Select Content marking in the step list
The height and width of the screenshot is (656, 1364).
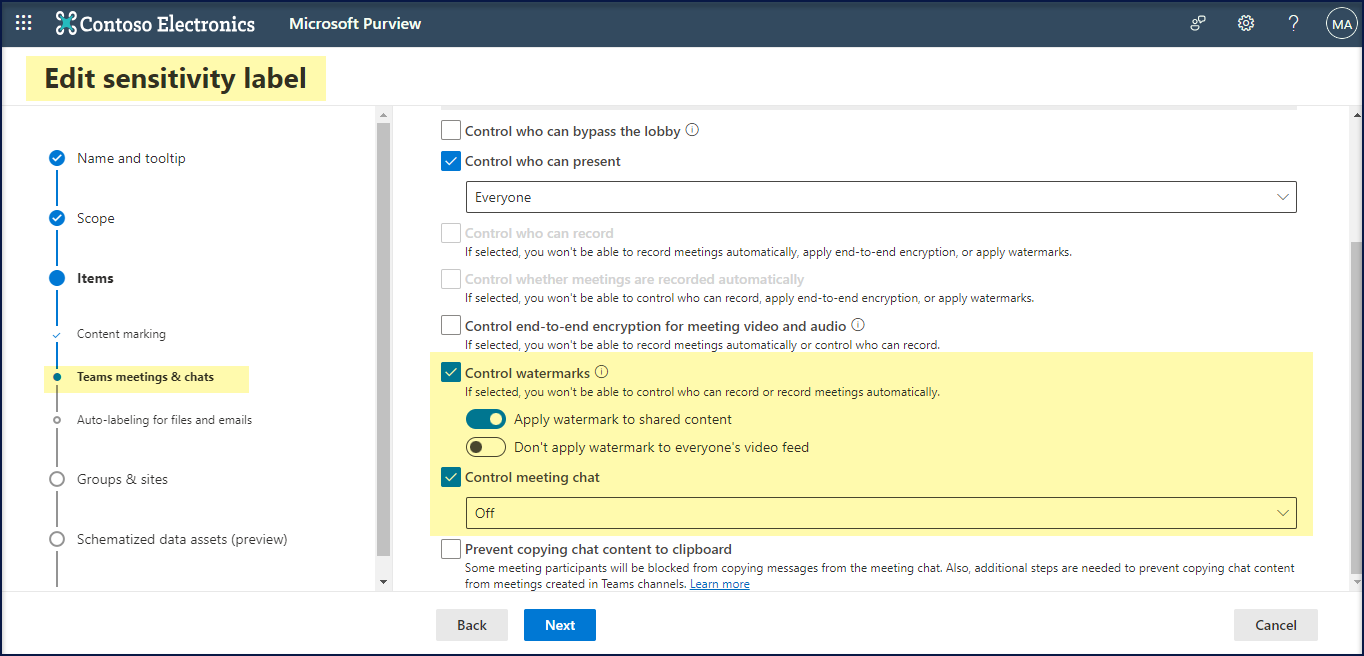pos(121,334)
